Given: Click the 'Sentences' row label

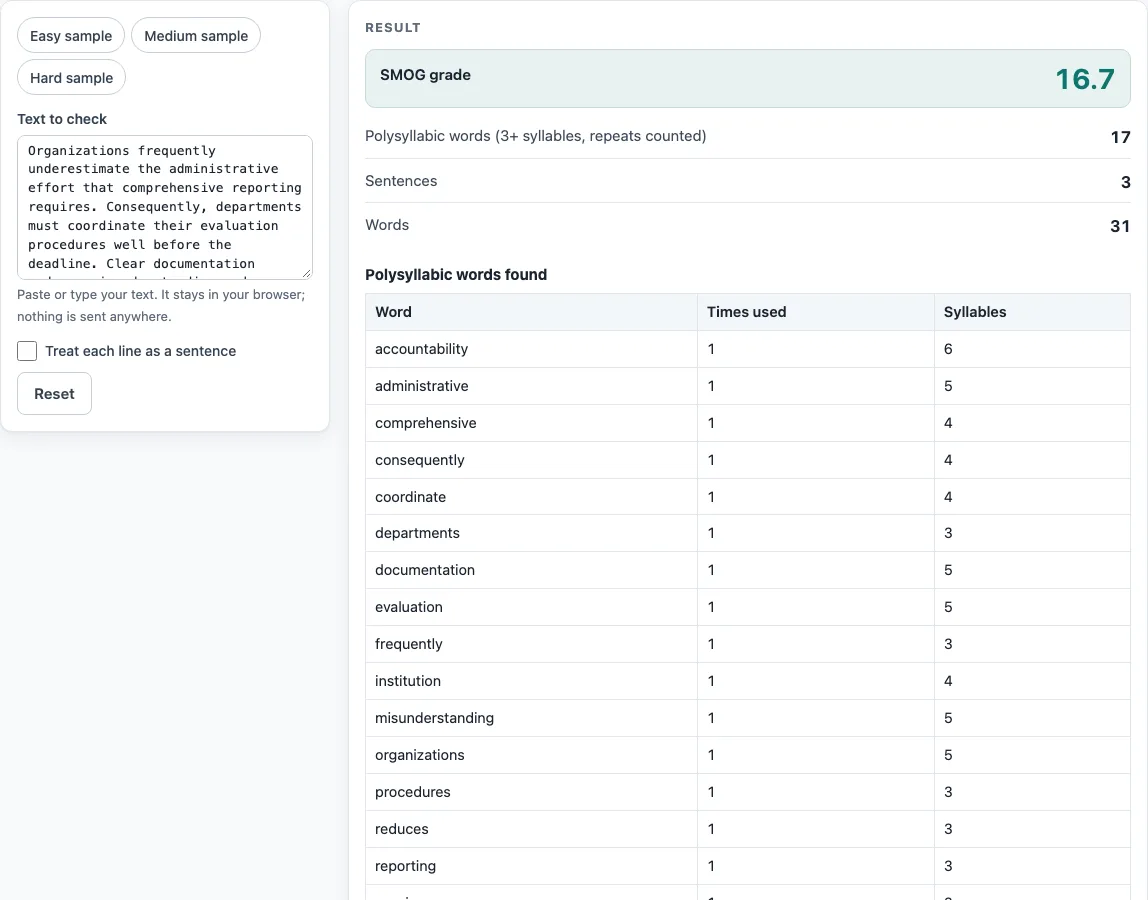Looking at the screenshot, I should click(x=401, y=181).
